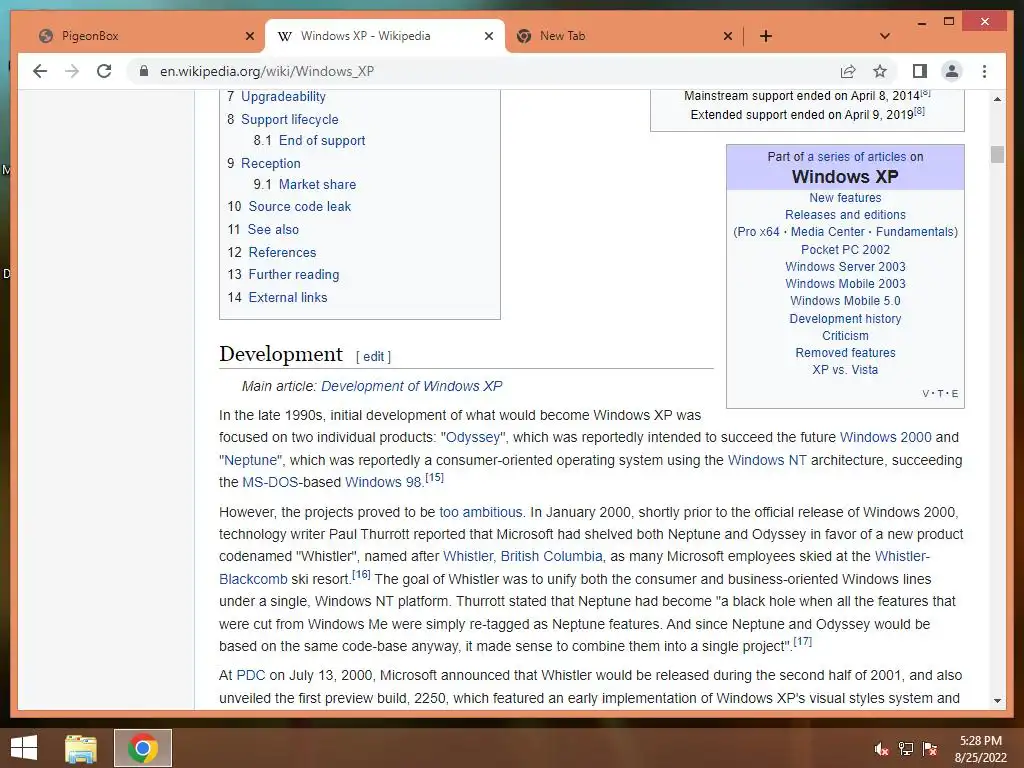Bookmark this page with the star icon
The image size is (1024, 768).
click(x=880, y=71)
